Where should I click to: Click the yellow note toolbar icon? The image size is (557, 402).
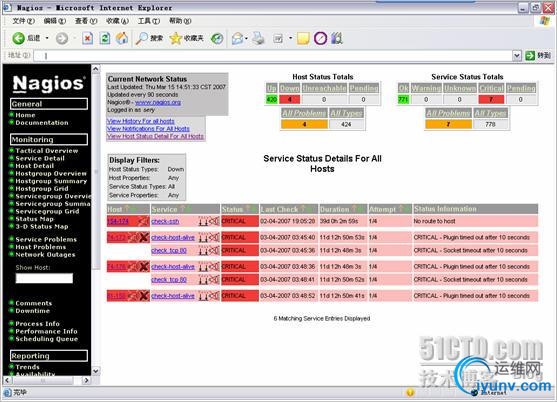pyautogui.click(x=303, y=38)
